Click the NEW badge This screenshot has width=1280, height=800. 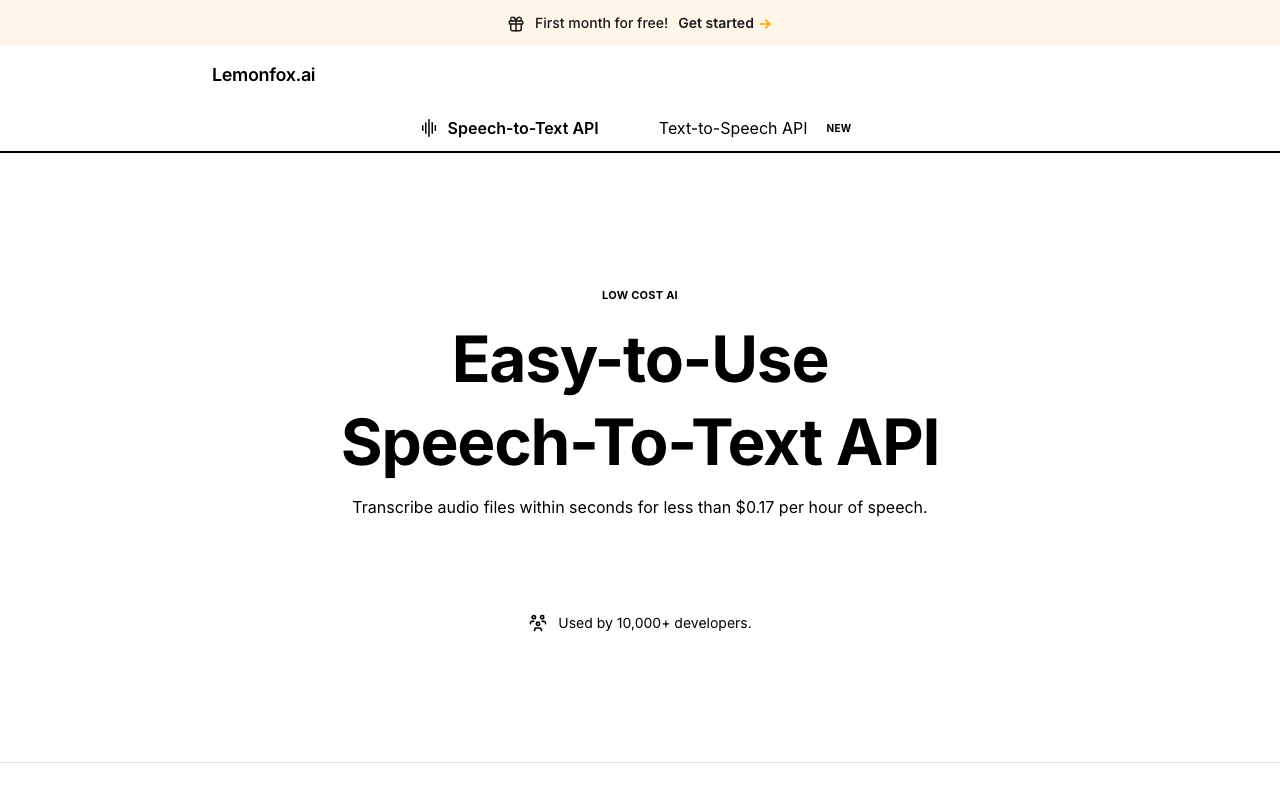(838, 128)
